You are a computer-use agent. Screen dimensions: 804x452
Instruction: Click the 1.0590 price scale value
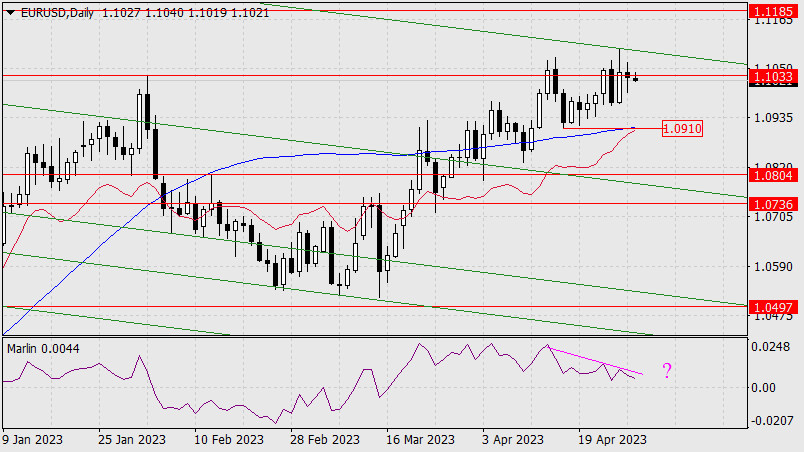click(x=773, y=266)
